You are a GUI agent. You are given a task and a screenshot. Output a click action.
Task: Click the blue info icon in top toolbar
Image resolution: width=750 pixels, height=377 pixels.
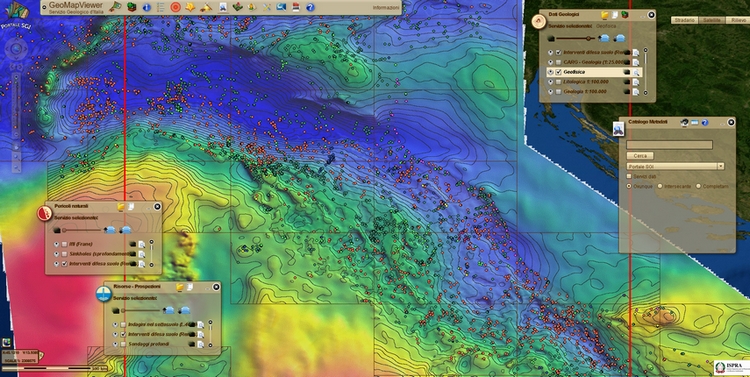(x=146, y=7)
